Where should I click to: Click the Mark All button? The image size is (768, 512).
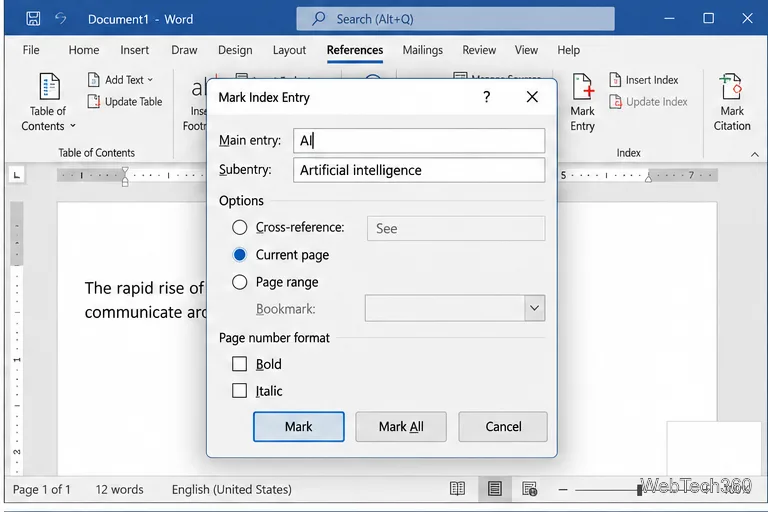[401, 427]
